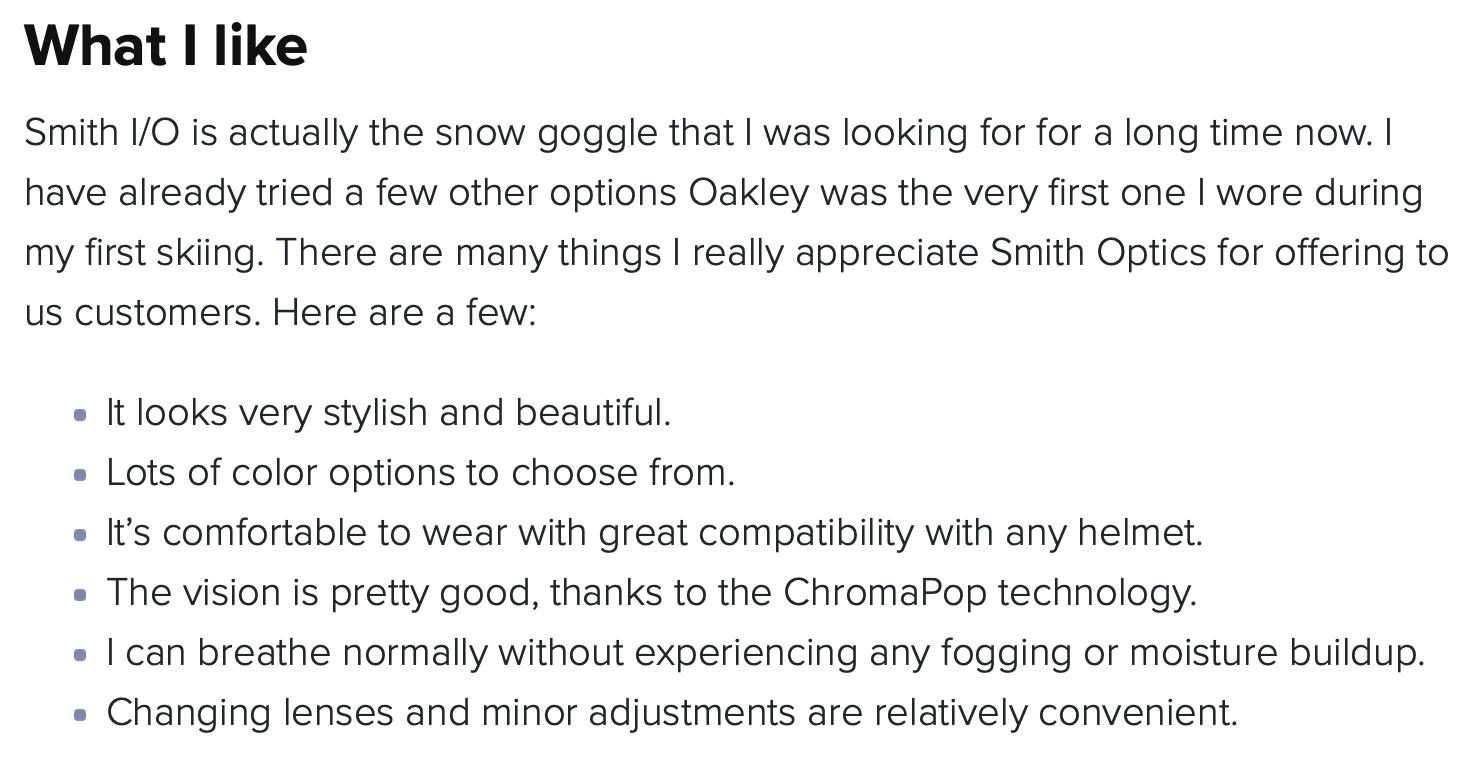Click the bullet dot before "Changing lenses"
1470x776 pixels.
pyautogui.click(x=81, y=715)
